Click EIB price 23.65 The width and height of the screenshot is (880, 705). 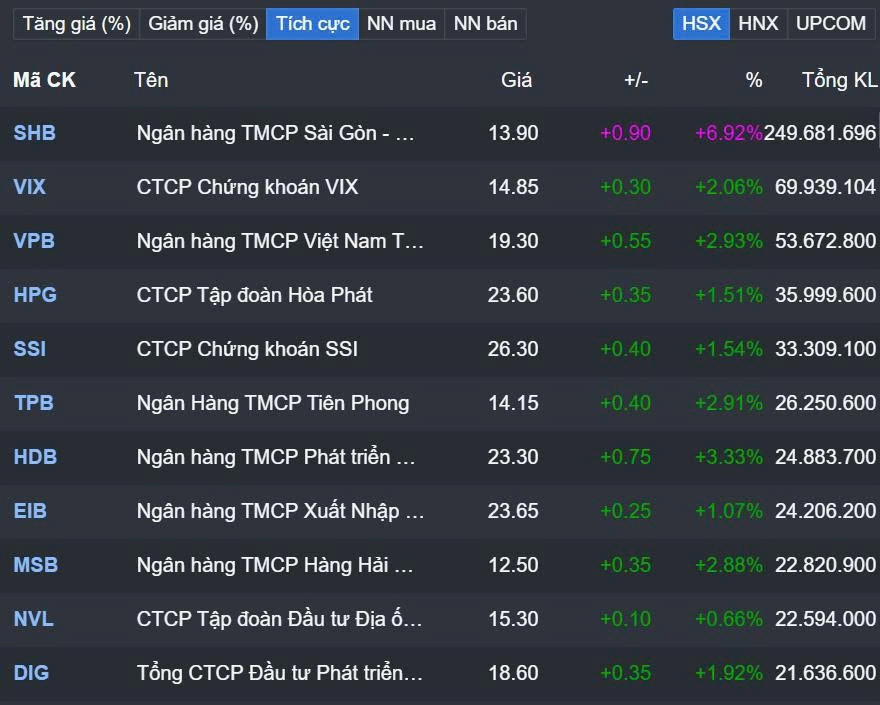tap(513, 511)
